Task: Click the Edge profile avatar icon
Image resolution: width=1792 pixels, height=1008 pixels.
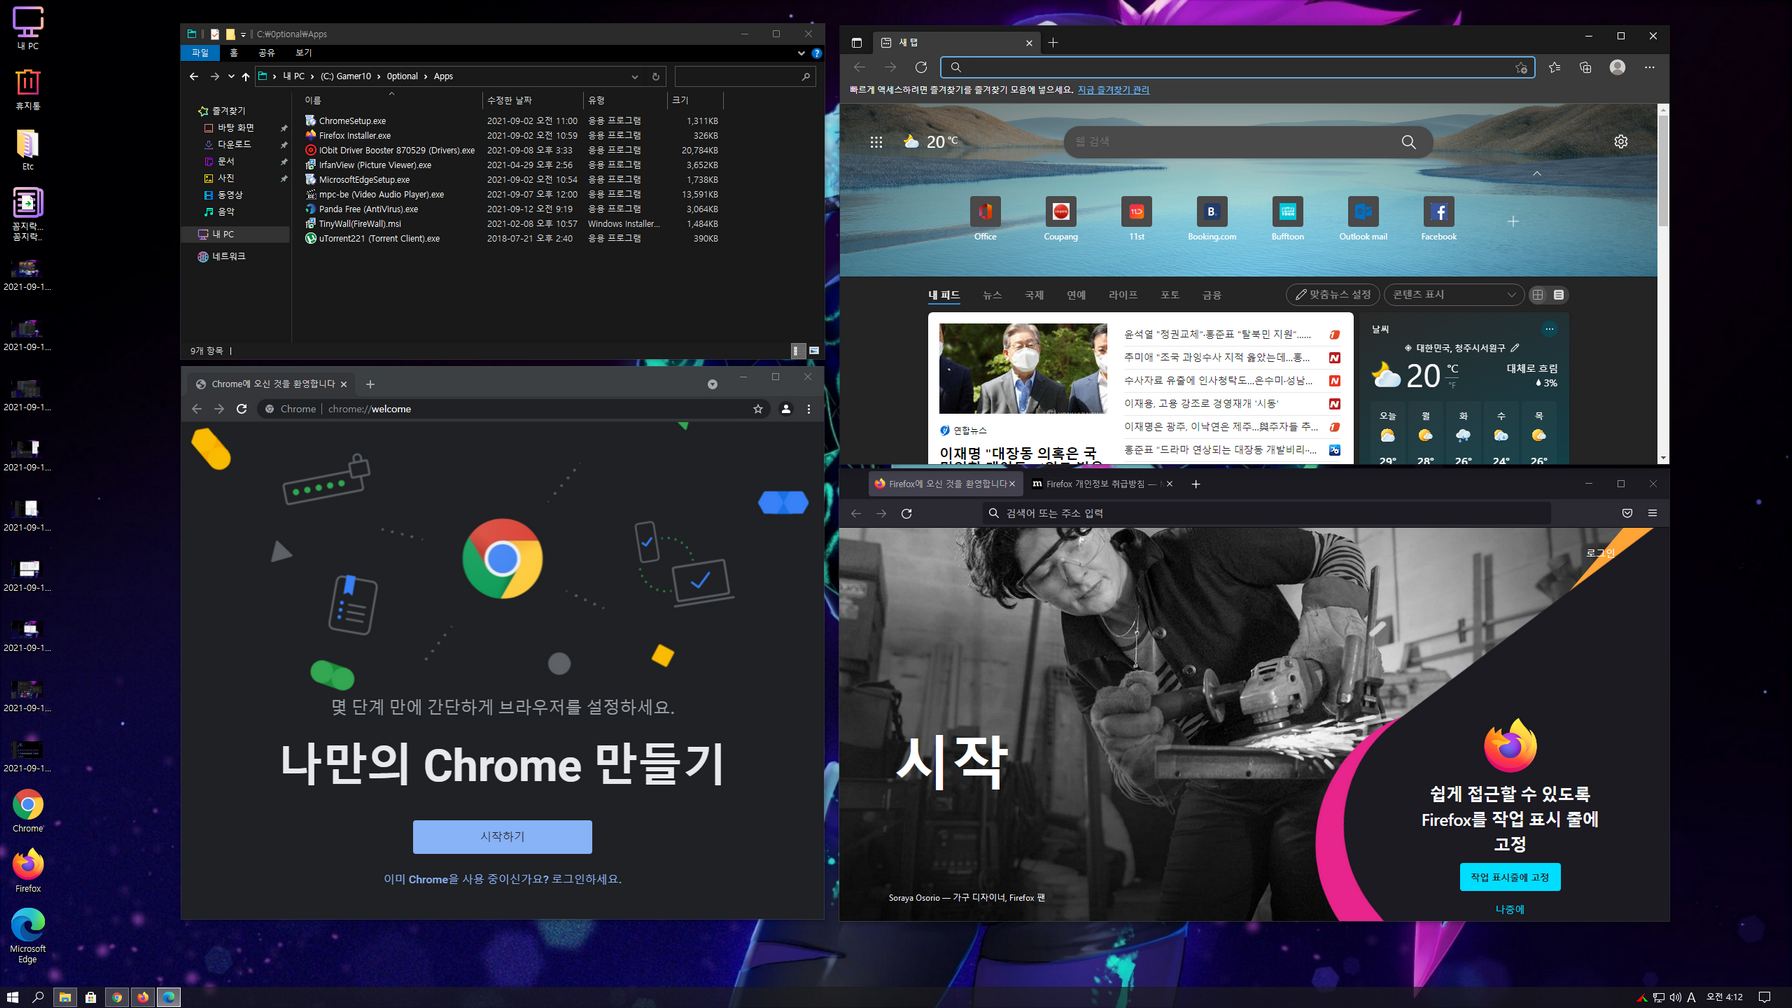Action: (x=1617, y=67)
